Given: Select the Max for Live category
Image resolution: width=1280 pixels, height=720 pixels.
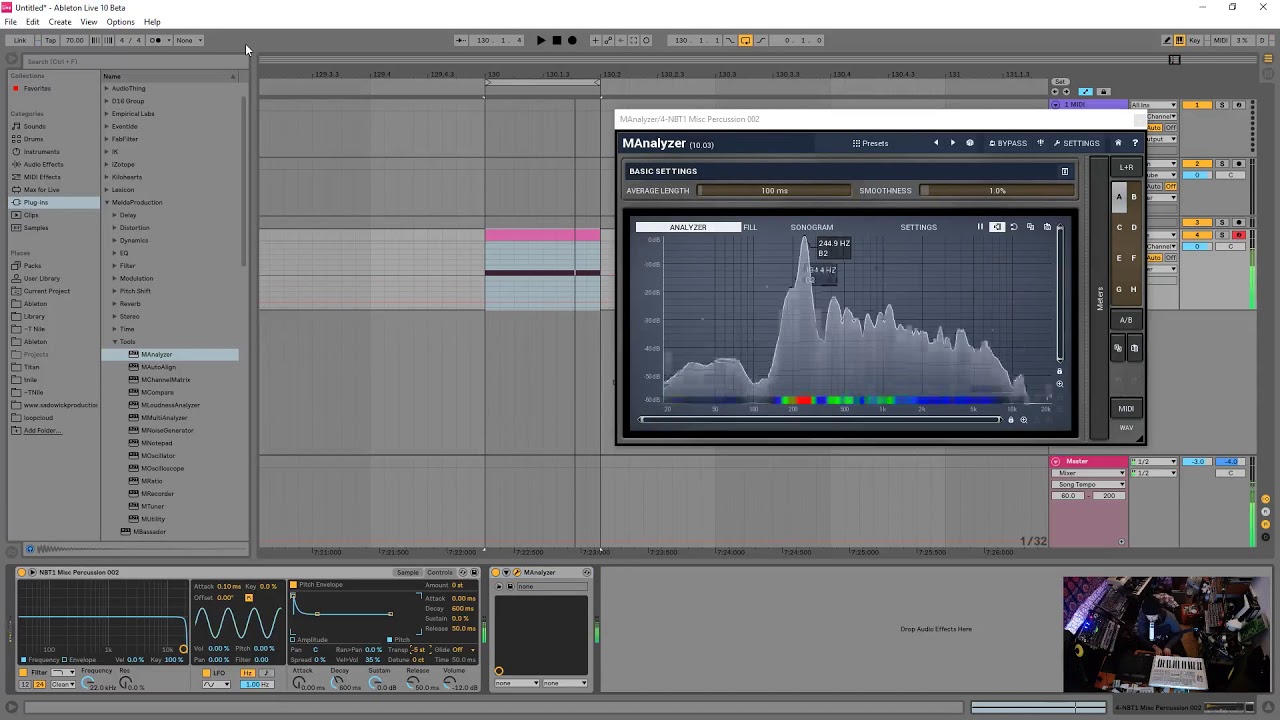Looking at the screenshot, I should pyautogui.click(x=42, y=190).
